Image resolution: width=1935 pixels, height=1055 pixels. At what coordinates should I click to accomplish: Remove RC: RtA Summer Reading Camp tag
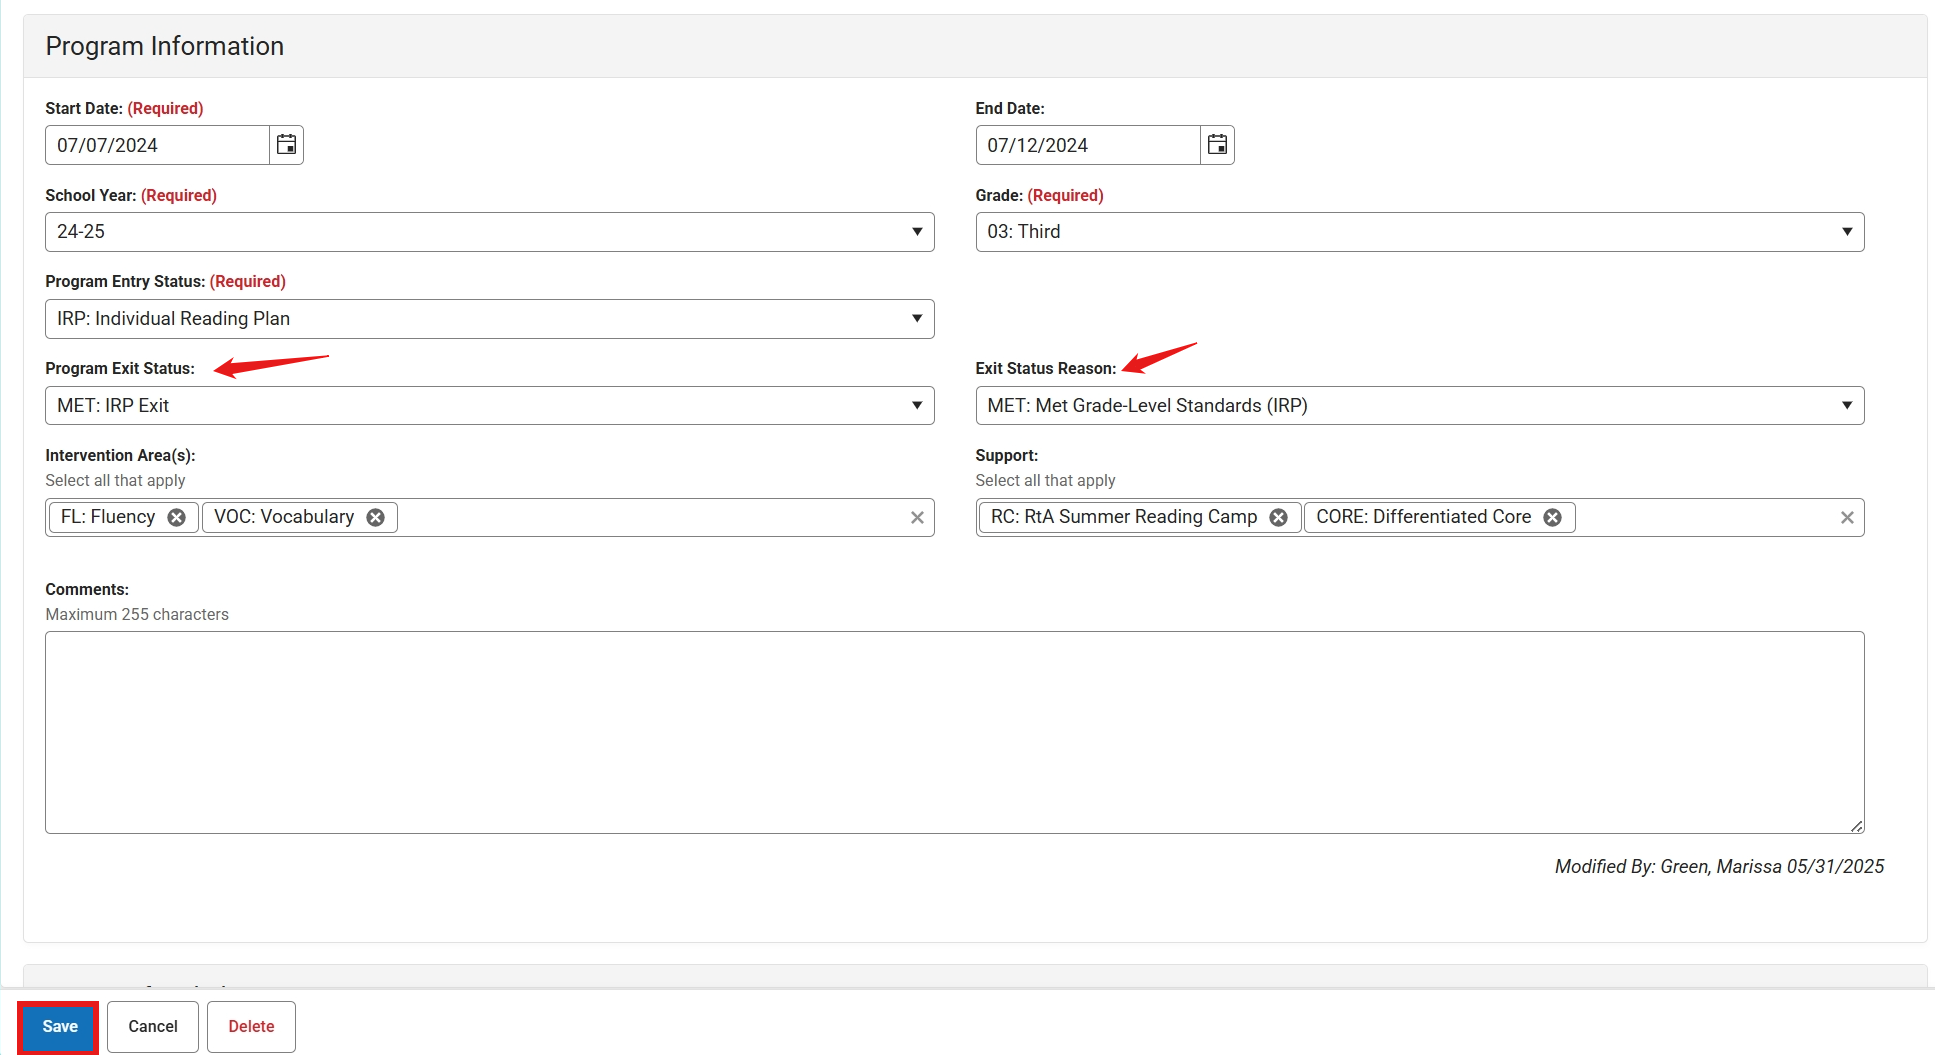pyautogui.click(x=1279, y=517)
